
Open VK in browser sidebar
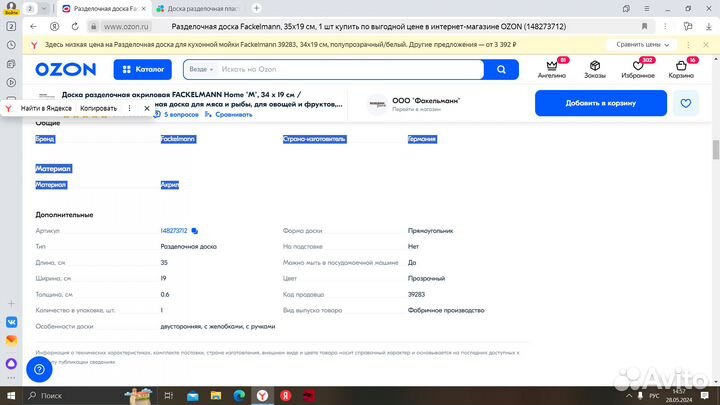tap(11, 322)
